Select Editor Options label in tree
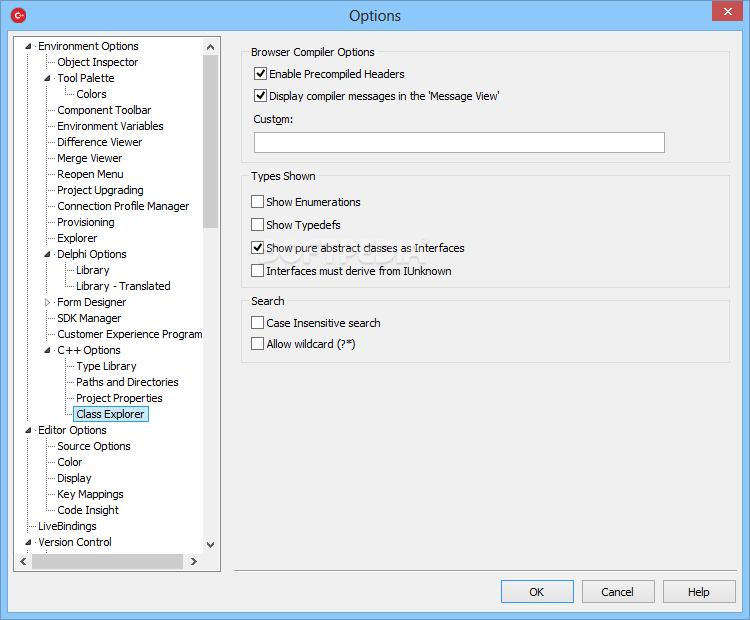This screenshot has height=620, width=750. [x=72, y=431]
